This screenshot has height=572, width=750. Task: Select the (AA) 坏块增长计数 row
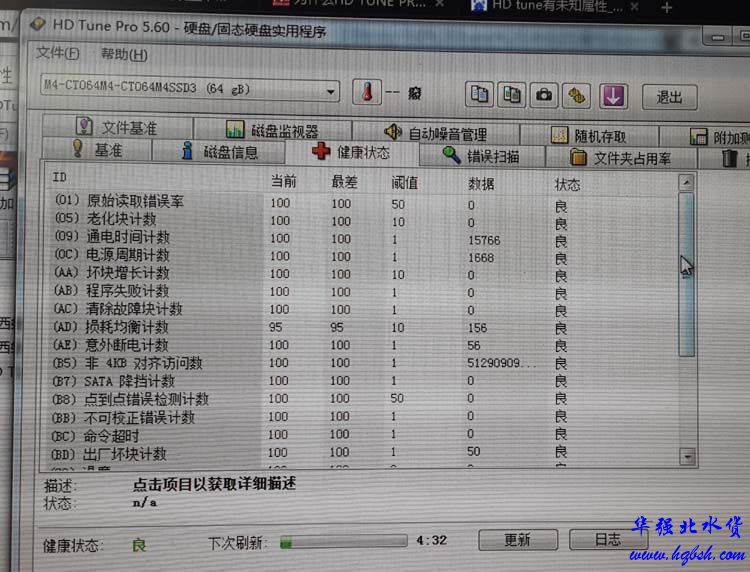[364, 274]
